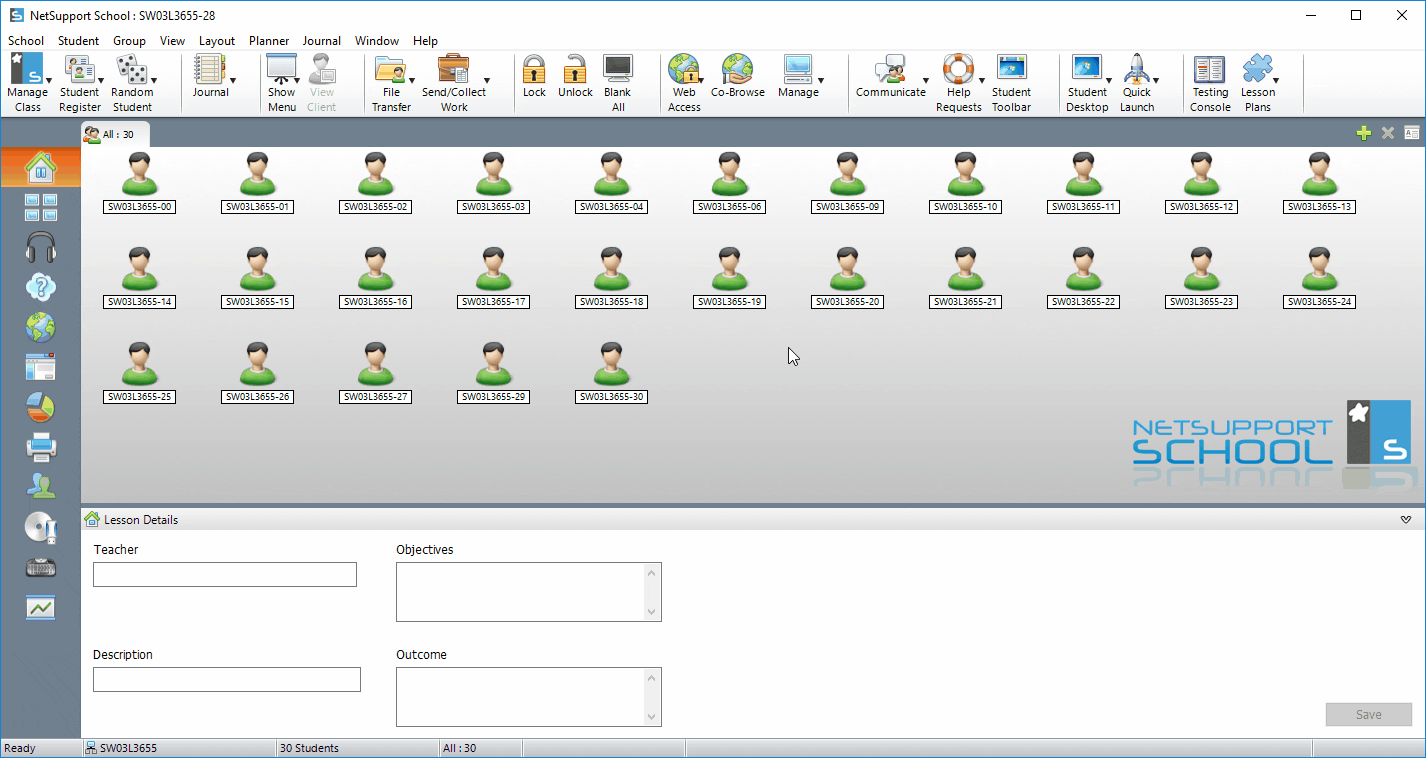Screen dimensions: 1426x758
Task: Blank all student screens
Action: point(617,80)
